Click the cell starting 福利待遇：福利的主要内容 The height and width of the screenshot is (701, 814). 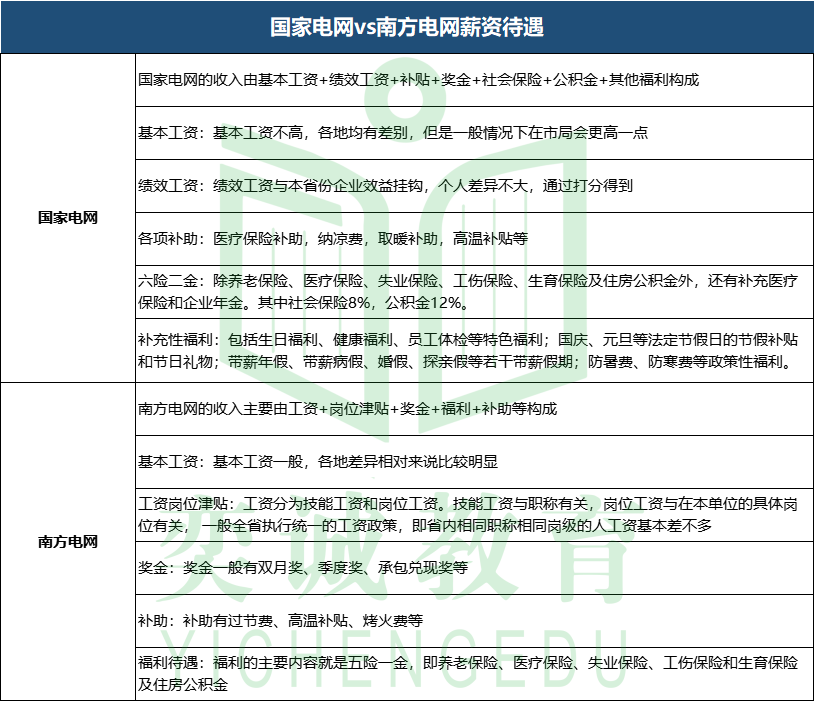tap(474, 674)
